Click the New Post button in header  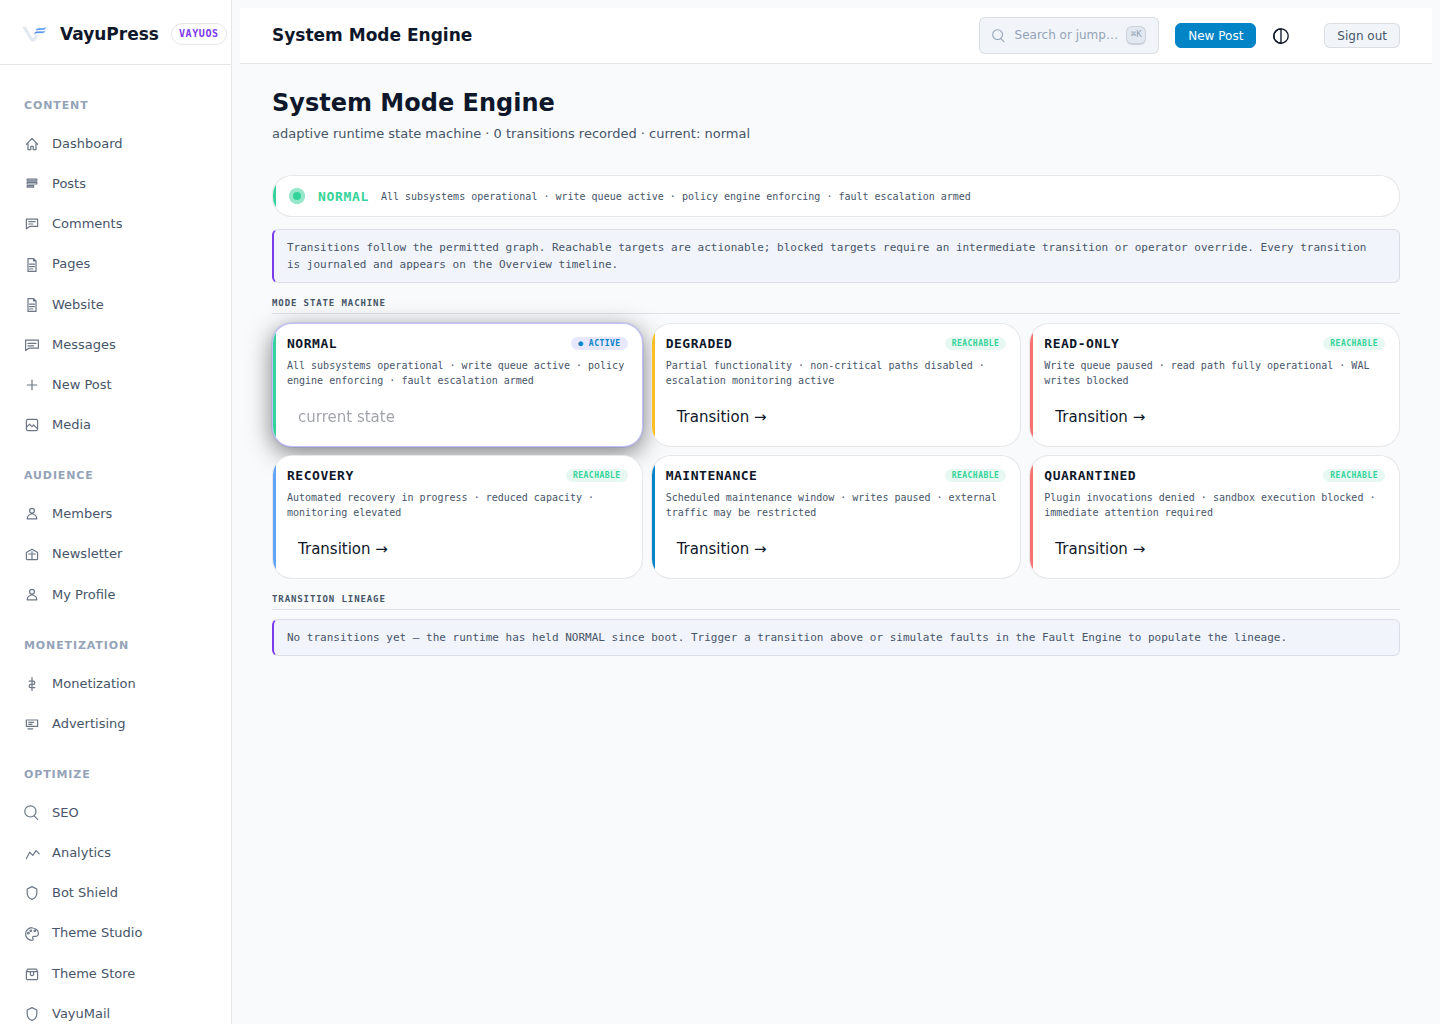1215,36
